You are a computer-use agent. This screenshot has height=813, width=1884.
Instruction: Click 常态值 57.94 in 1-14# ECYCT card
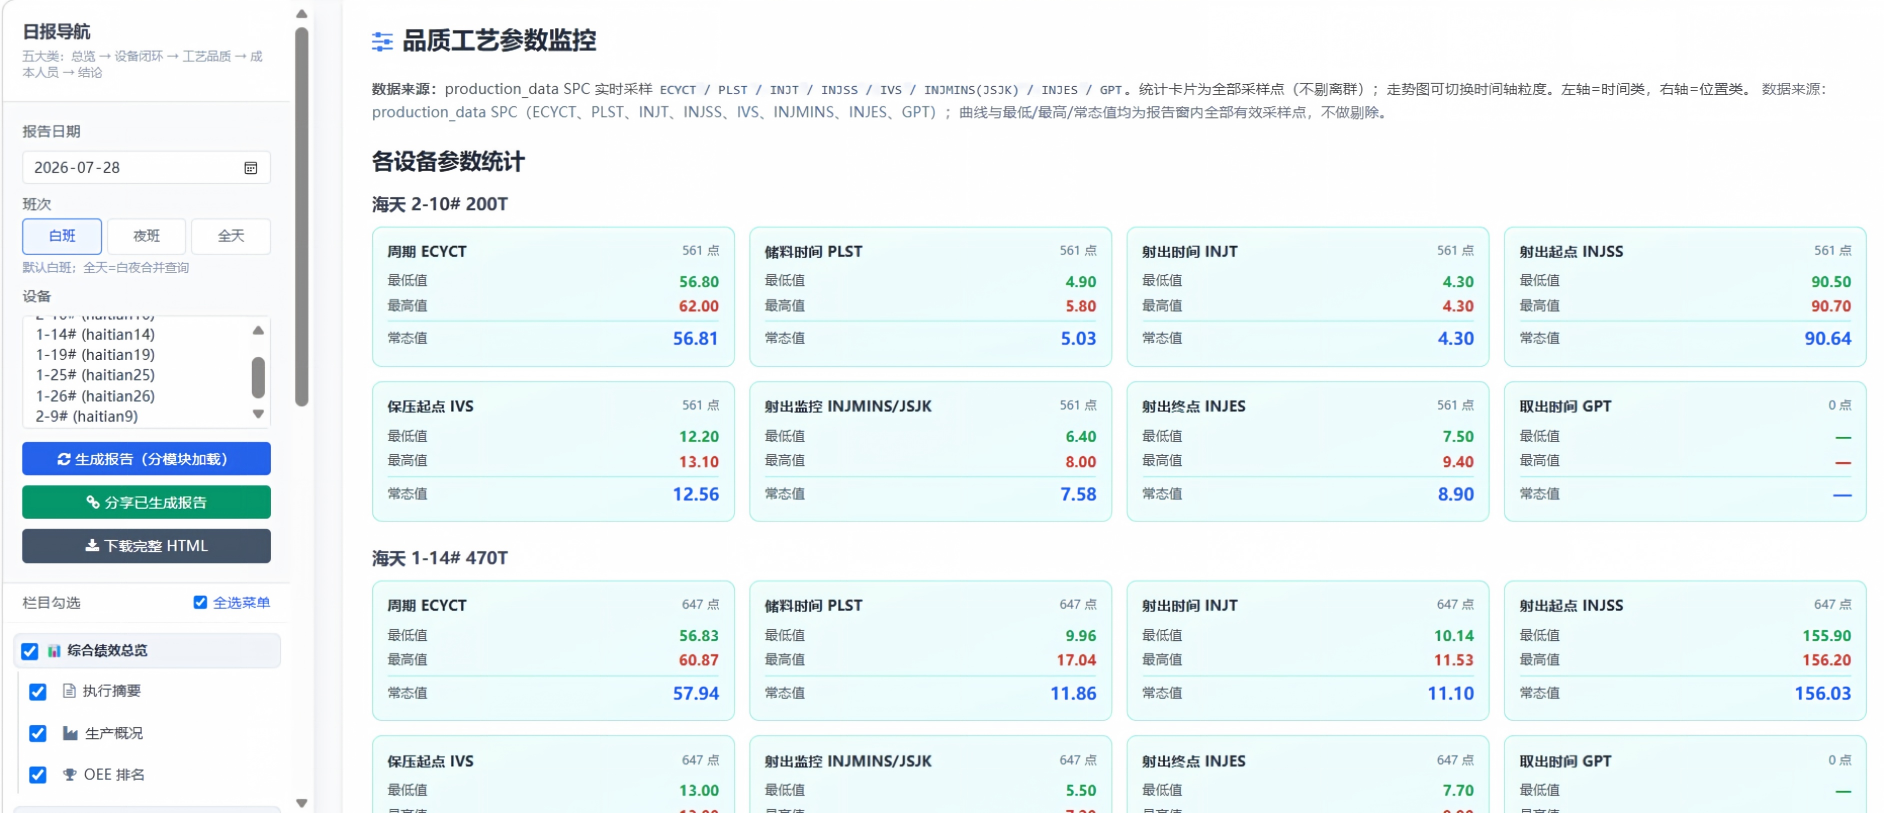click(695, 693)
